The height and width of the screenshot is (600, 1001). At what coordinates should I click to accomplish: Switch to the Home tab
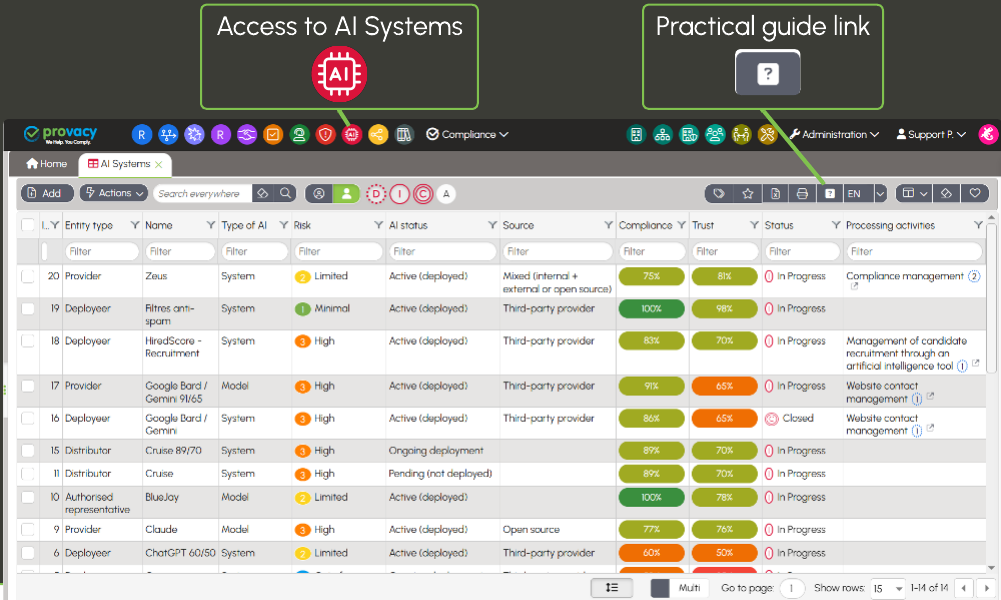(x=47, y=164)
